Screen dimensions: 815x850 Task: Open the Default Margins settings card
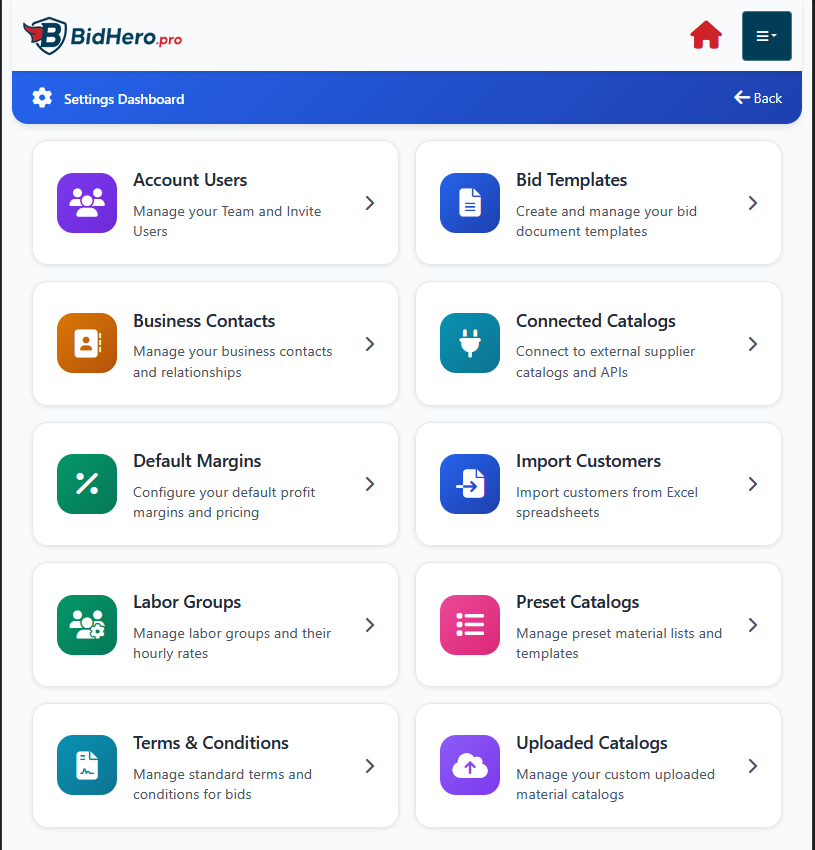pyautogui.click(x=215, y=484)
